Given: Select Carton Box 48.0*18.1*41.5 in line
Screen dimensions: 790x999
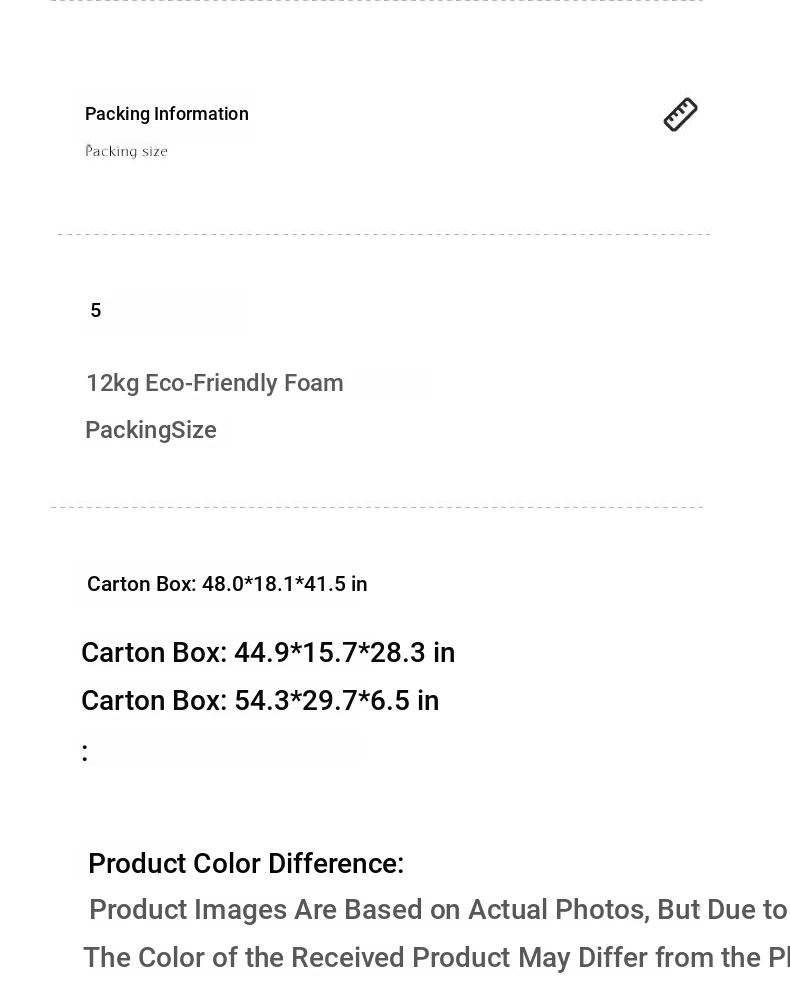Looking at the screenshot, I should 227,584.
